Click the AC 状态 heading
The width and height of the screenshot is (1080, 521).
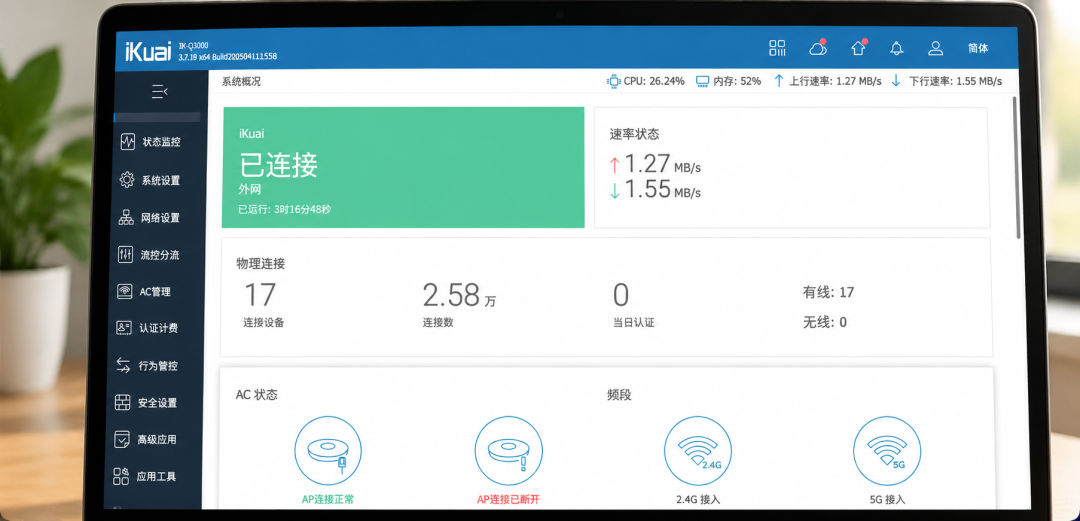256,395
